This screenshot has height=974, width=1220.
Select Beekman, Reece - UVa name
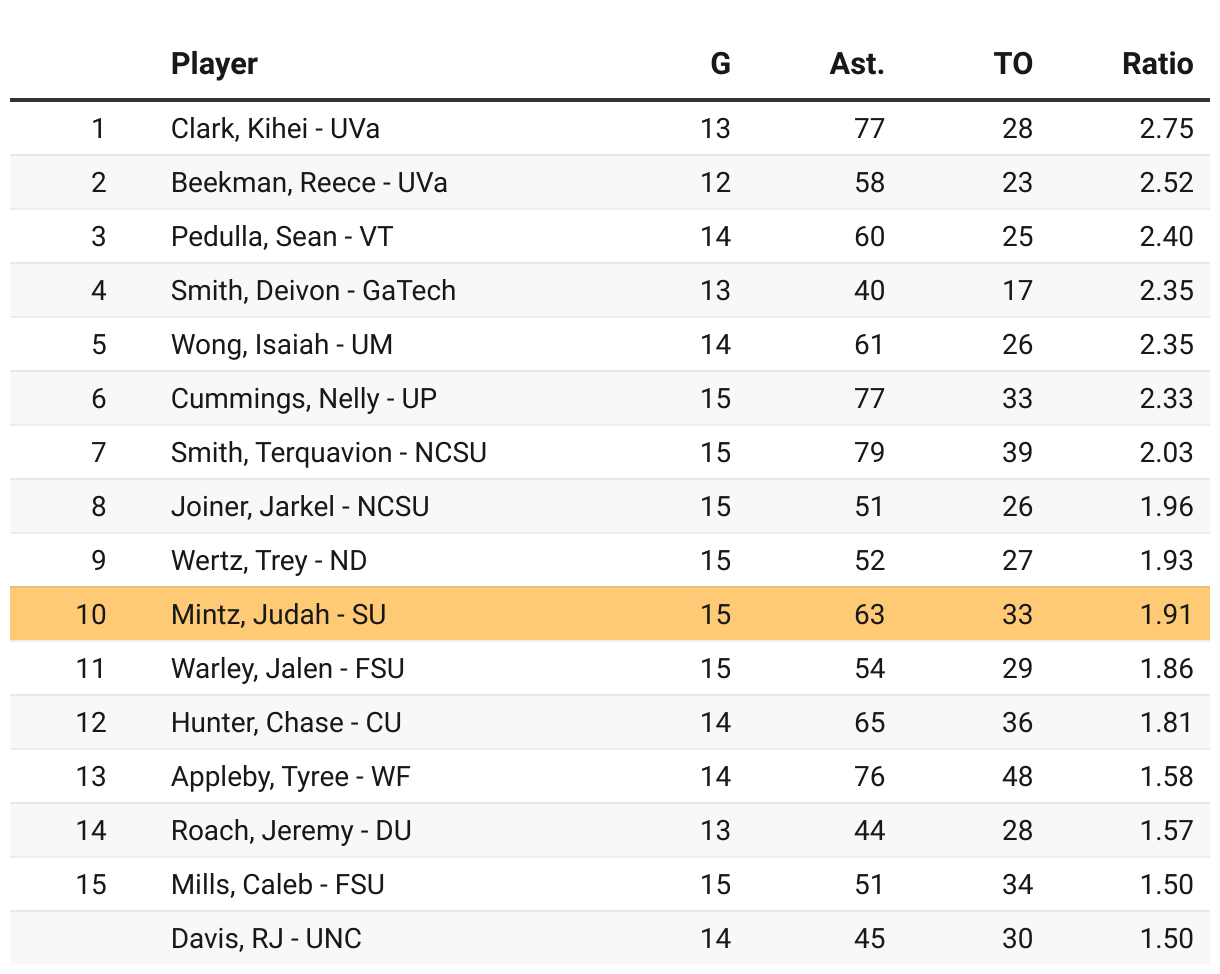pyautogui.click(x=309, y=183)
